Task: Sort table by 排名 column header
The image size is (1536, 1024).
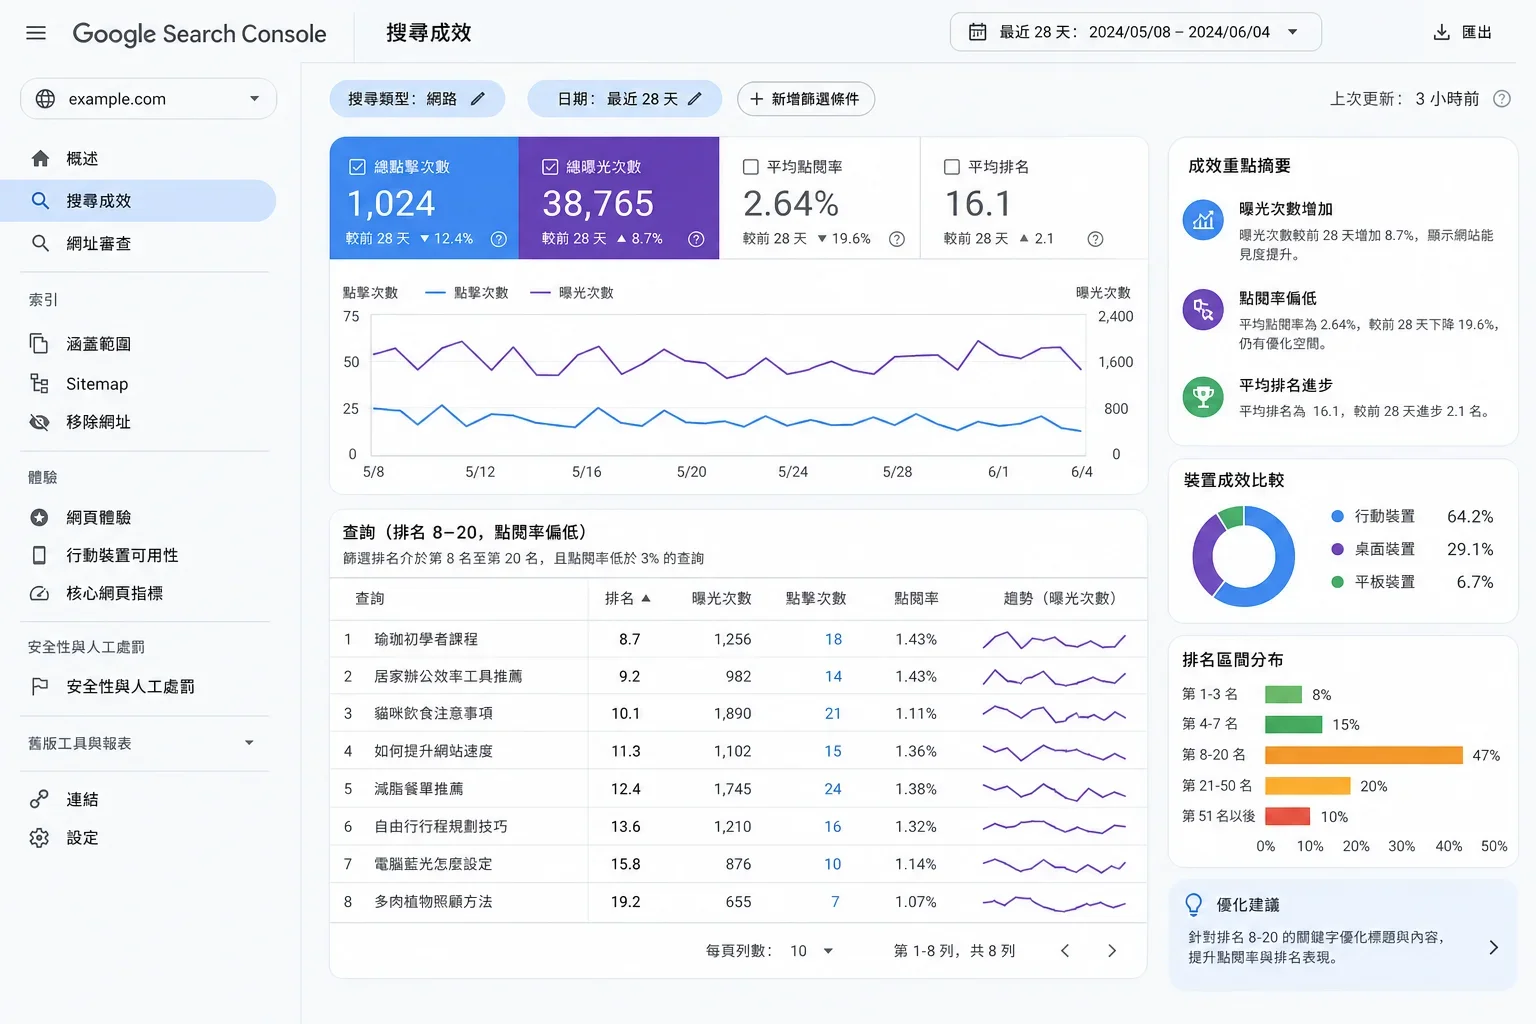Action: click(x=627, y=598)
